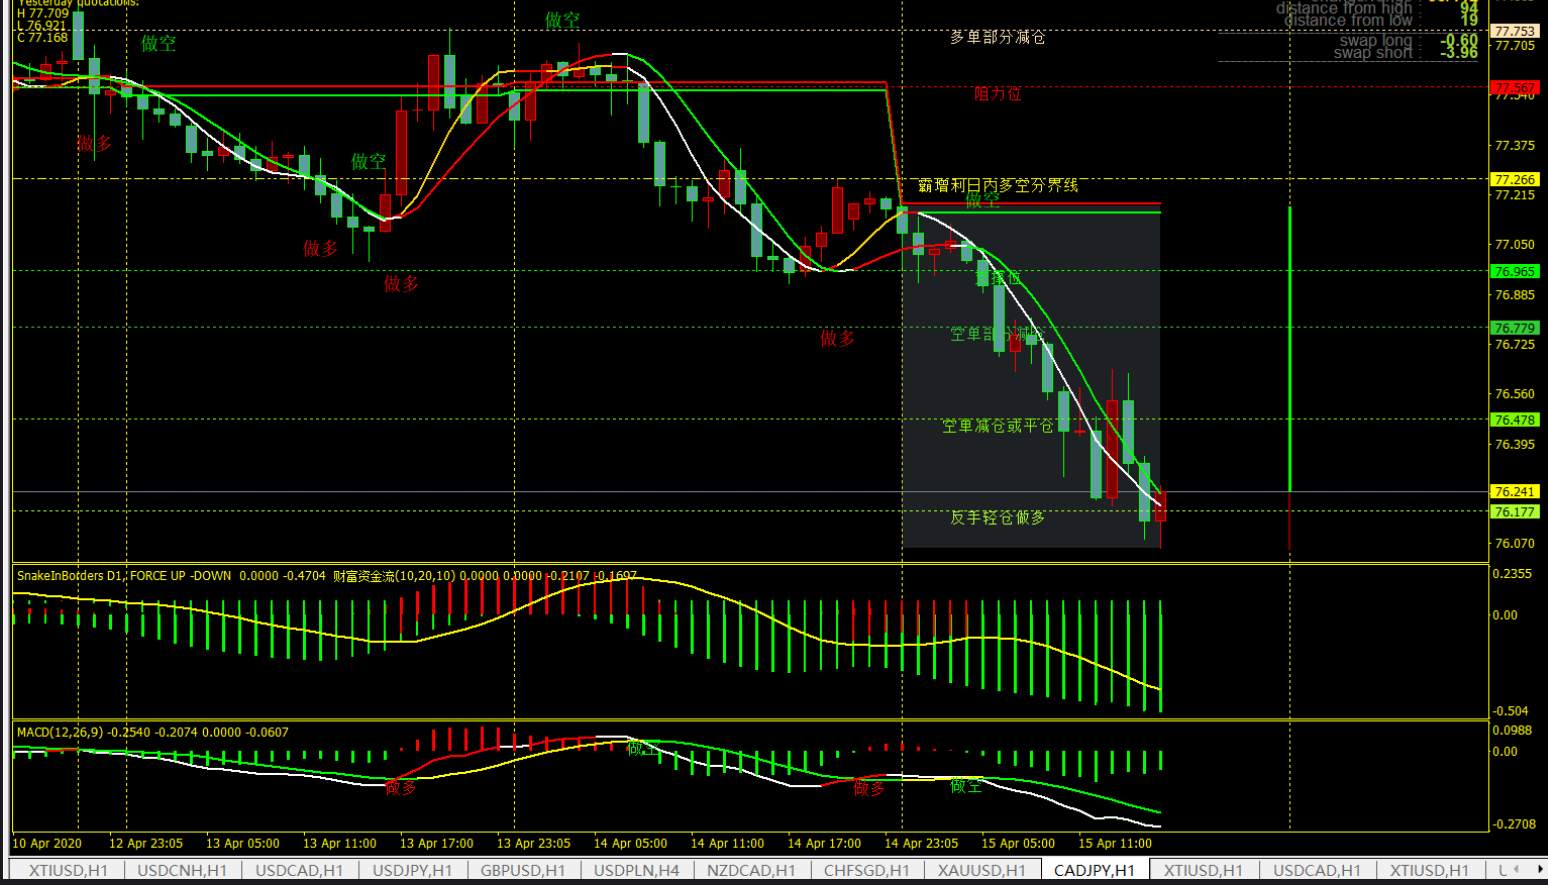Select the red '阻力位' resistance label
1548x885 pixels.
pyautogui.click(x=998, y=94)
